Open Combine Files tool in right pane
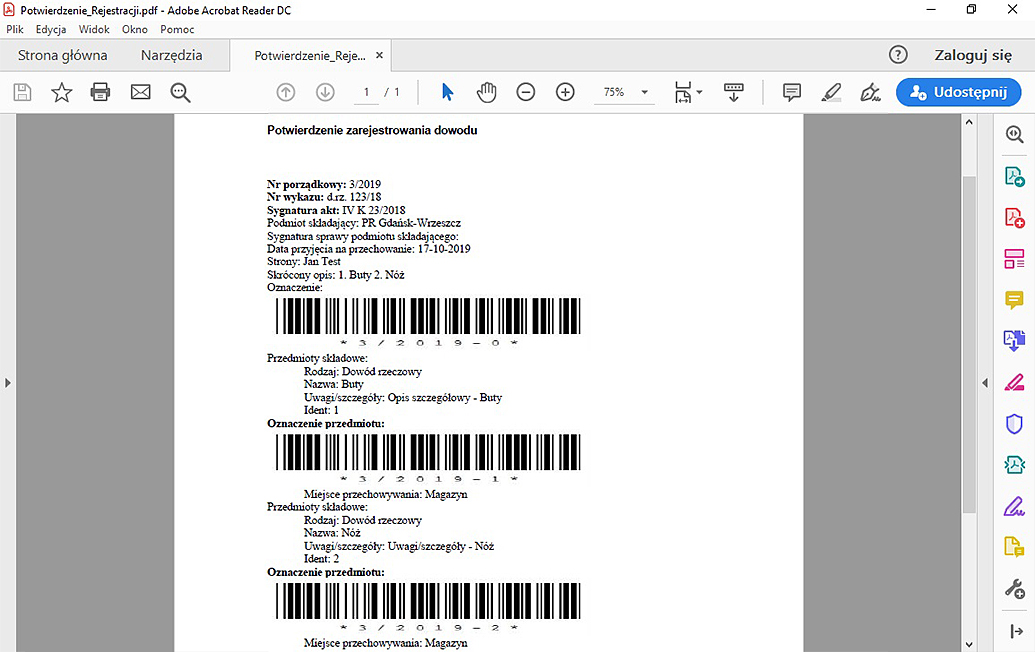This screenshot has height=652, width=1035. (1015, 341)
